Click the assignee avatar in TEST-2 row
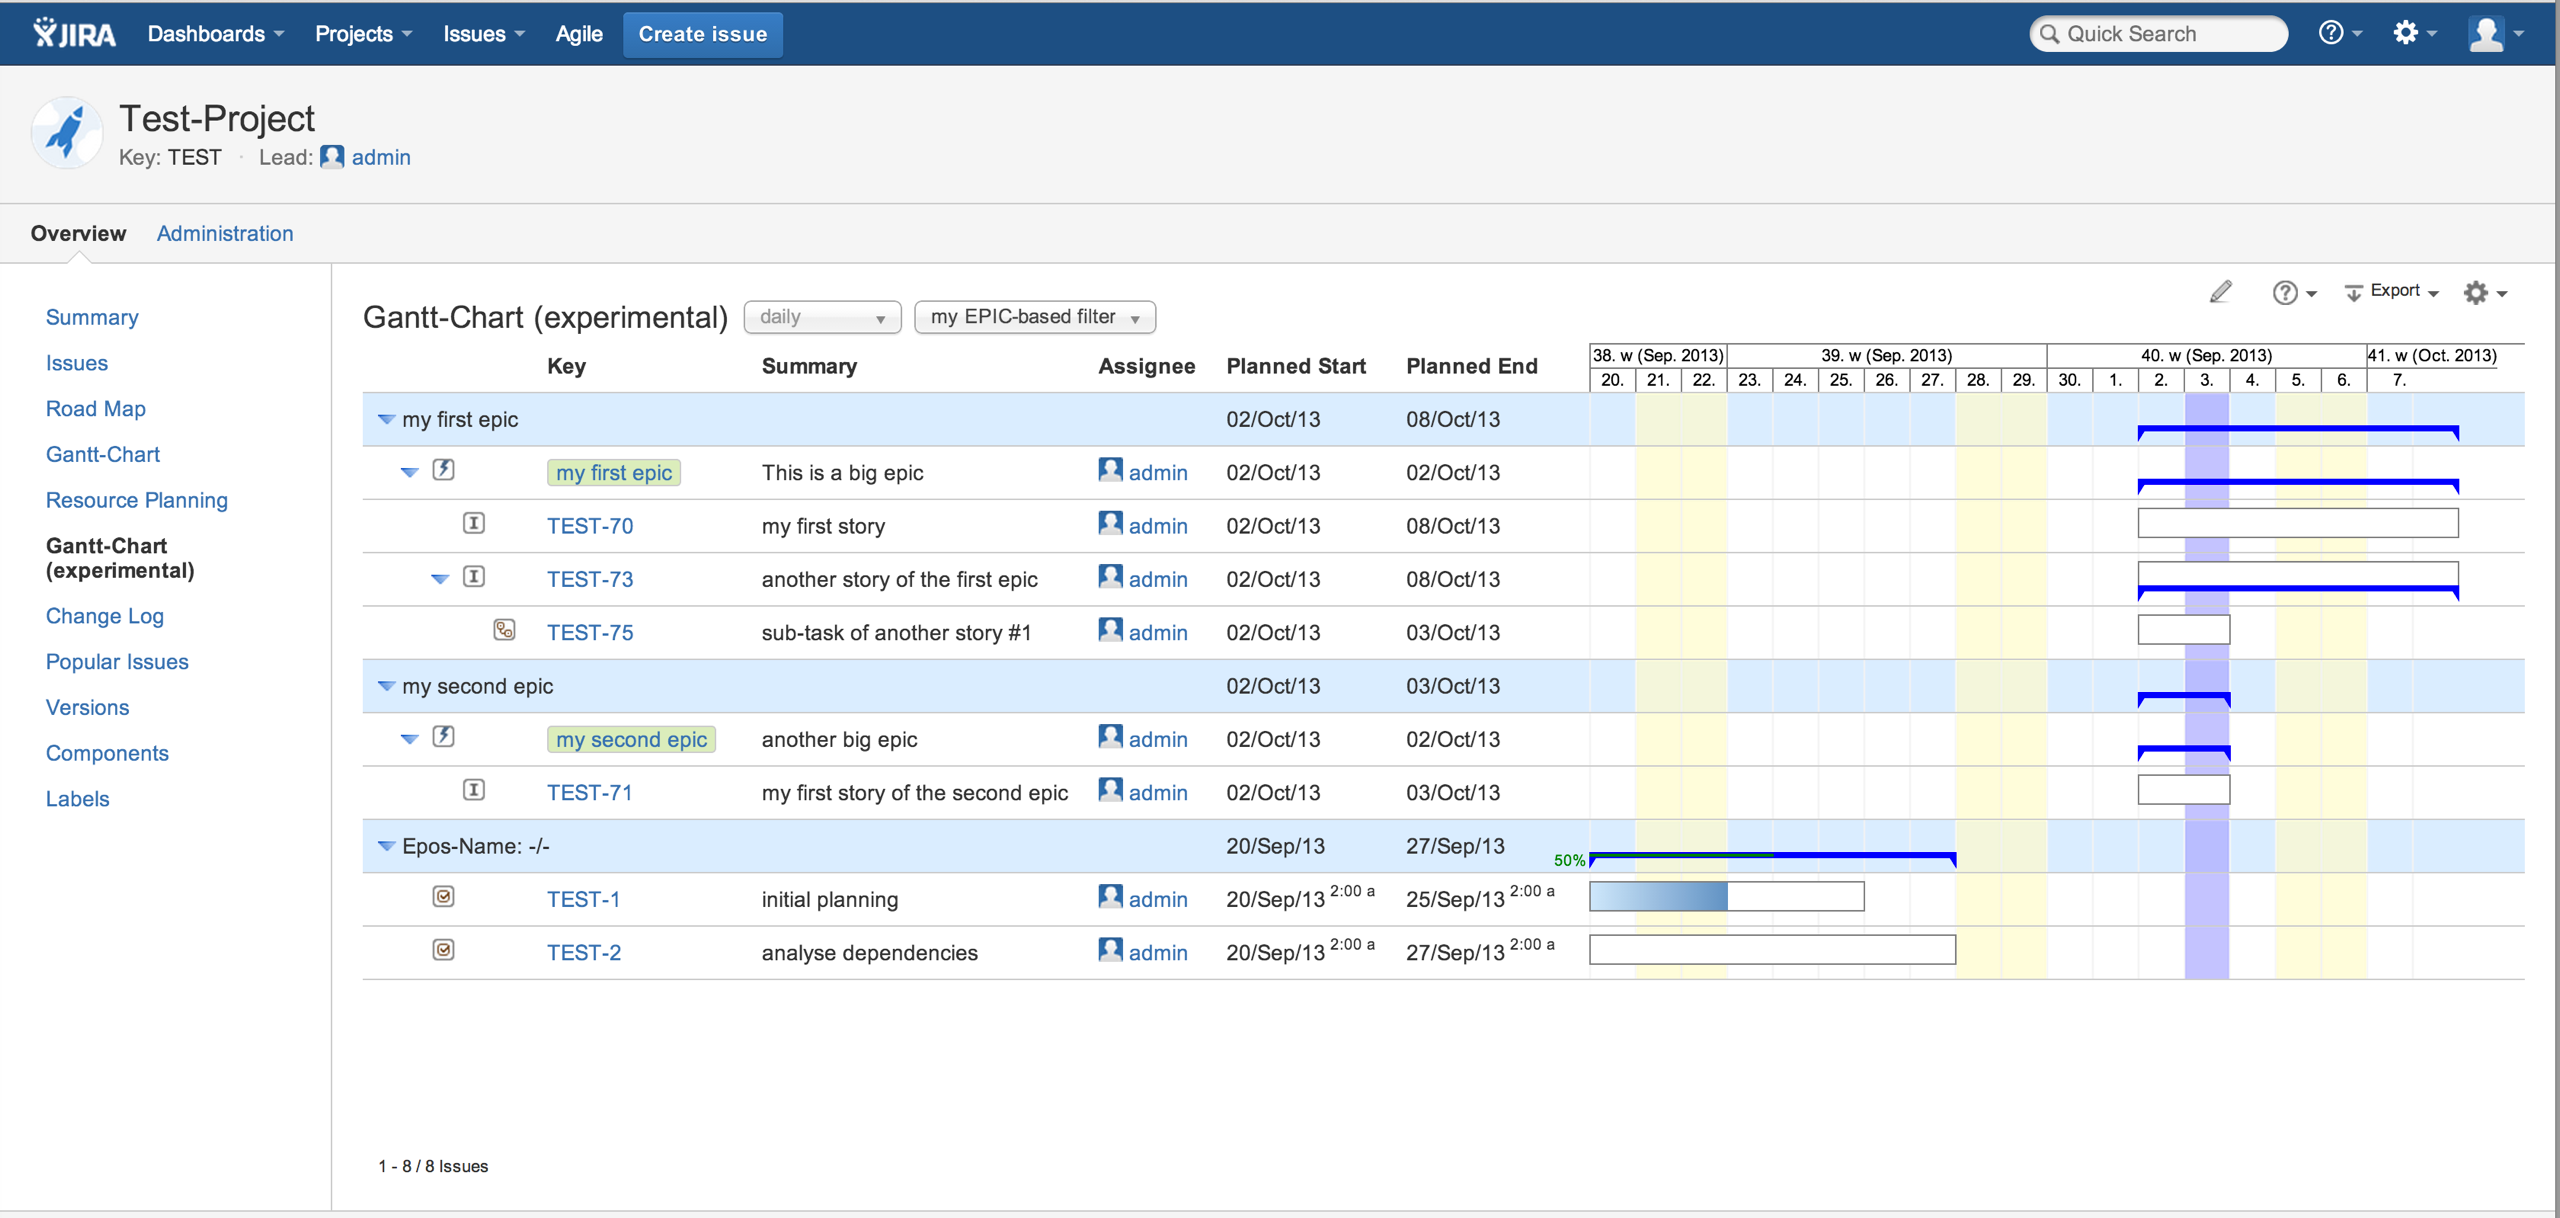 click(x=1110, y=950)
